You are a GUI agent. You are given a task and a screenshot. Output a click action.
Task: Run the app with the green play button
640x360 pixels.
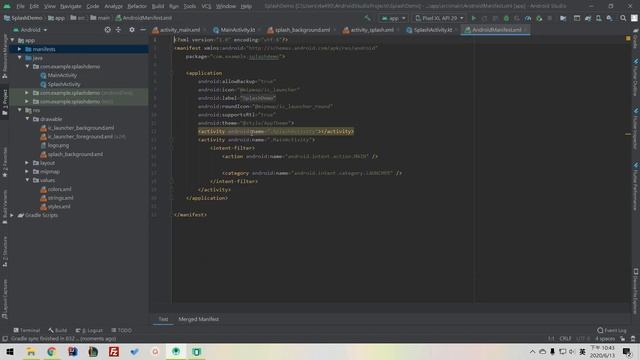473,18
